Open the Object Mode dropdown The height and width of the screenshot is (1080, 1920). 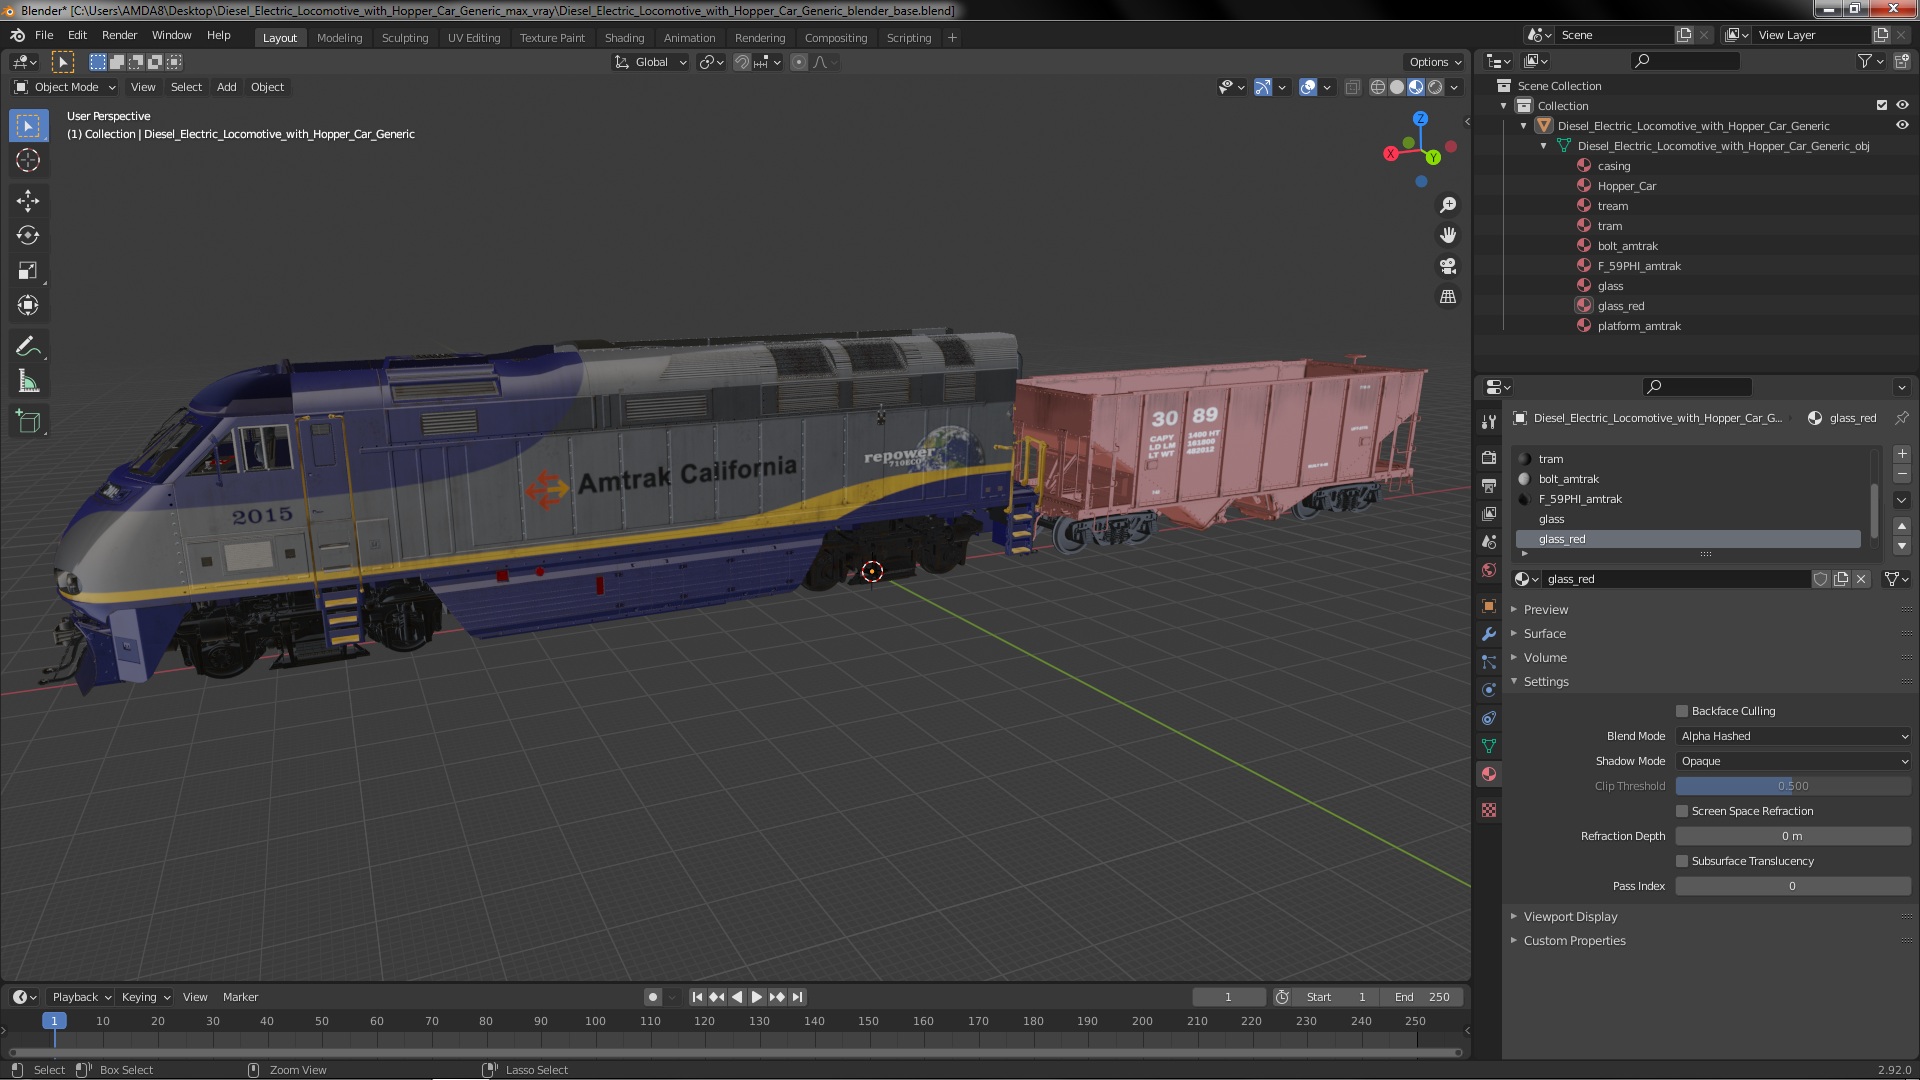(x=65, y=87)
